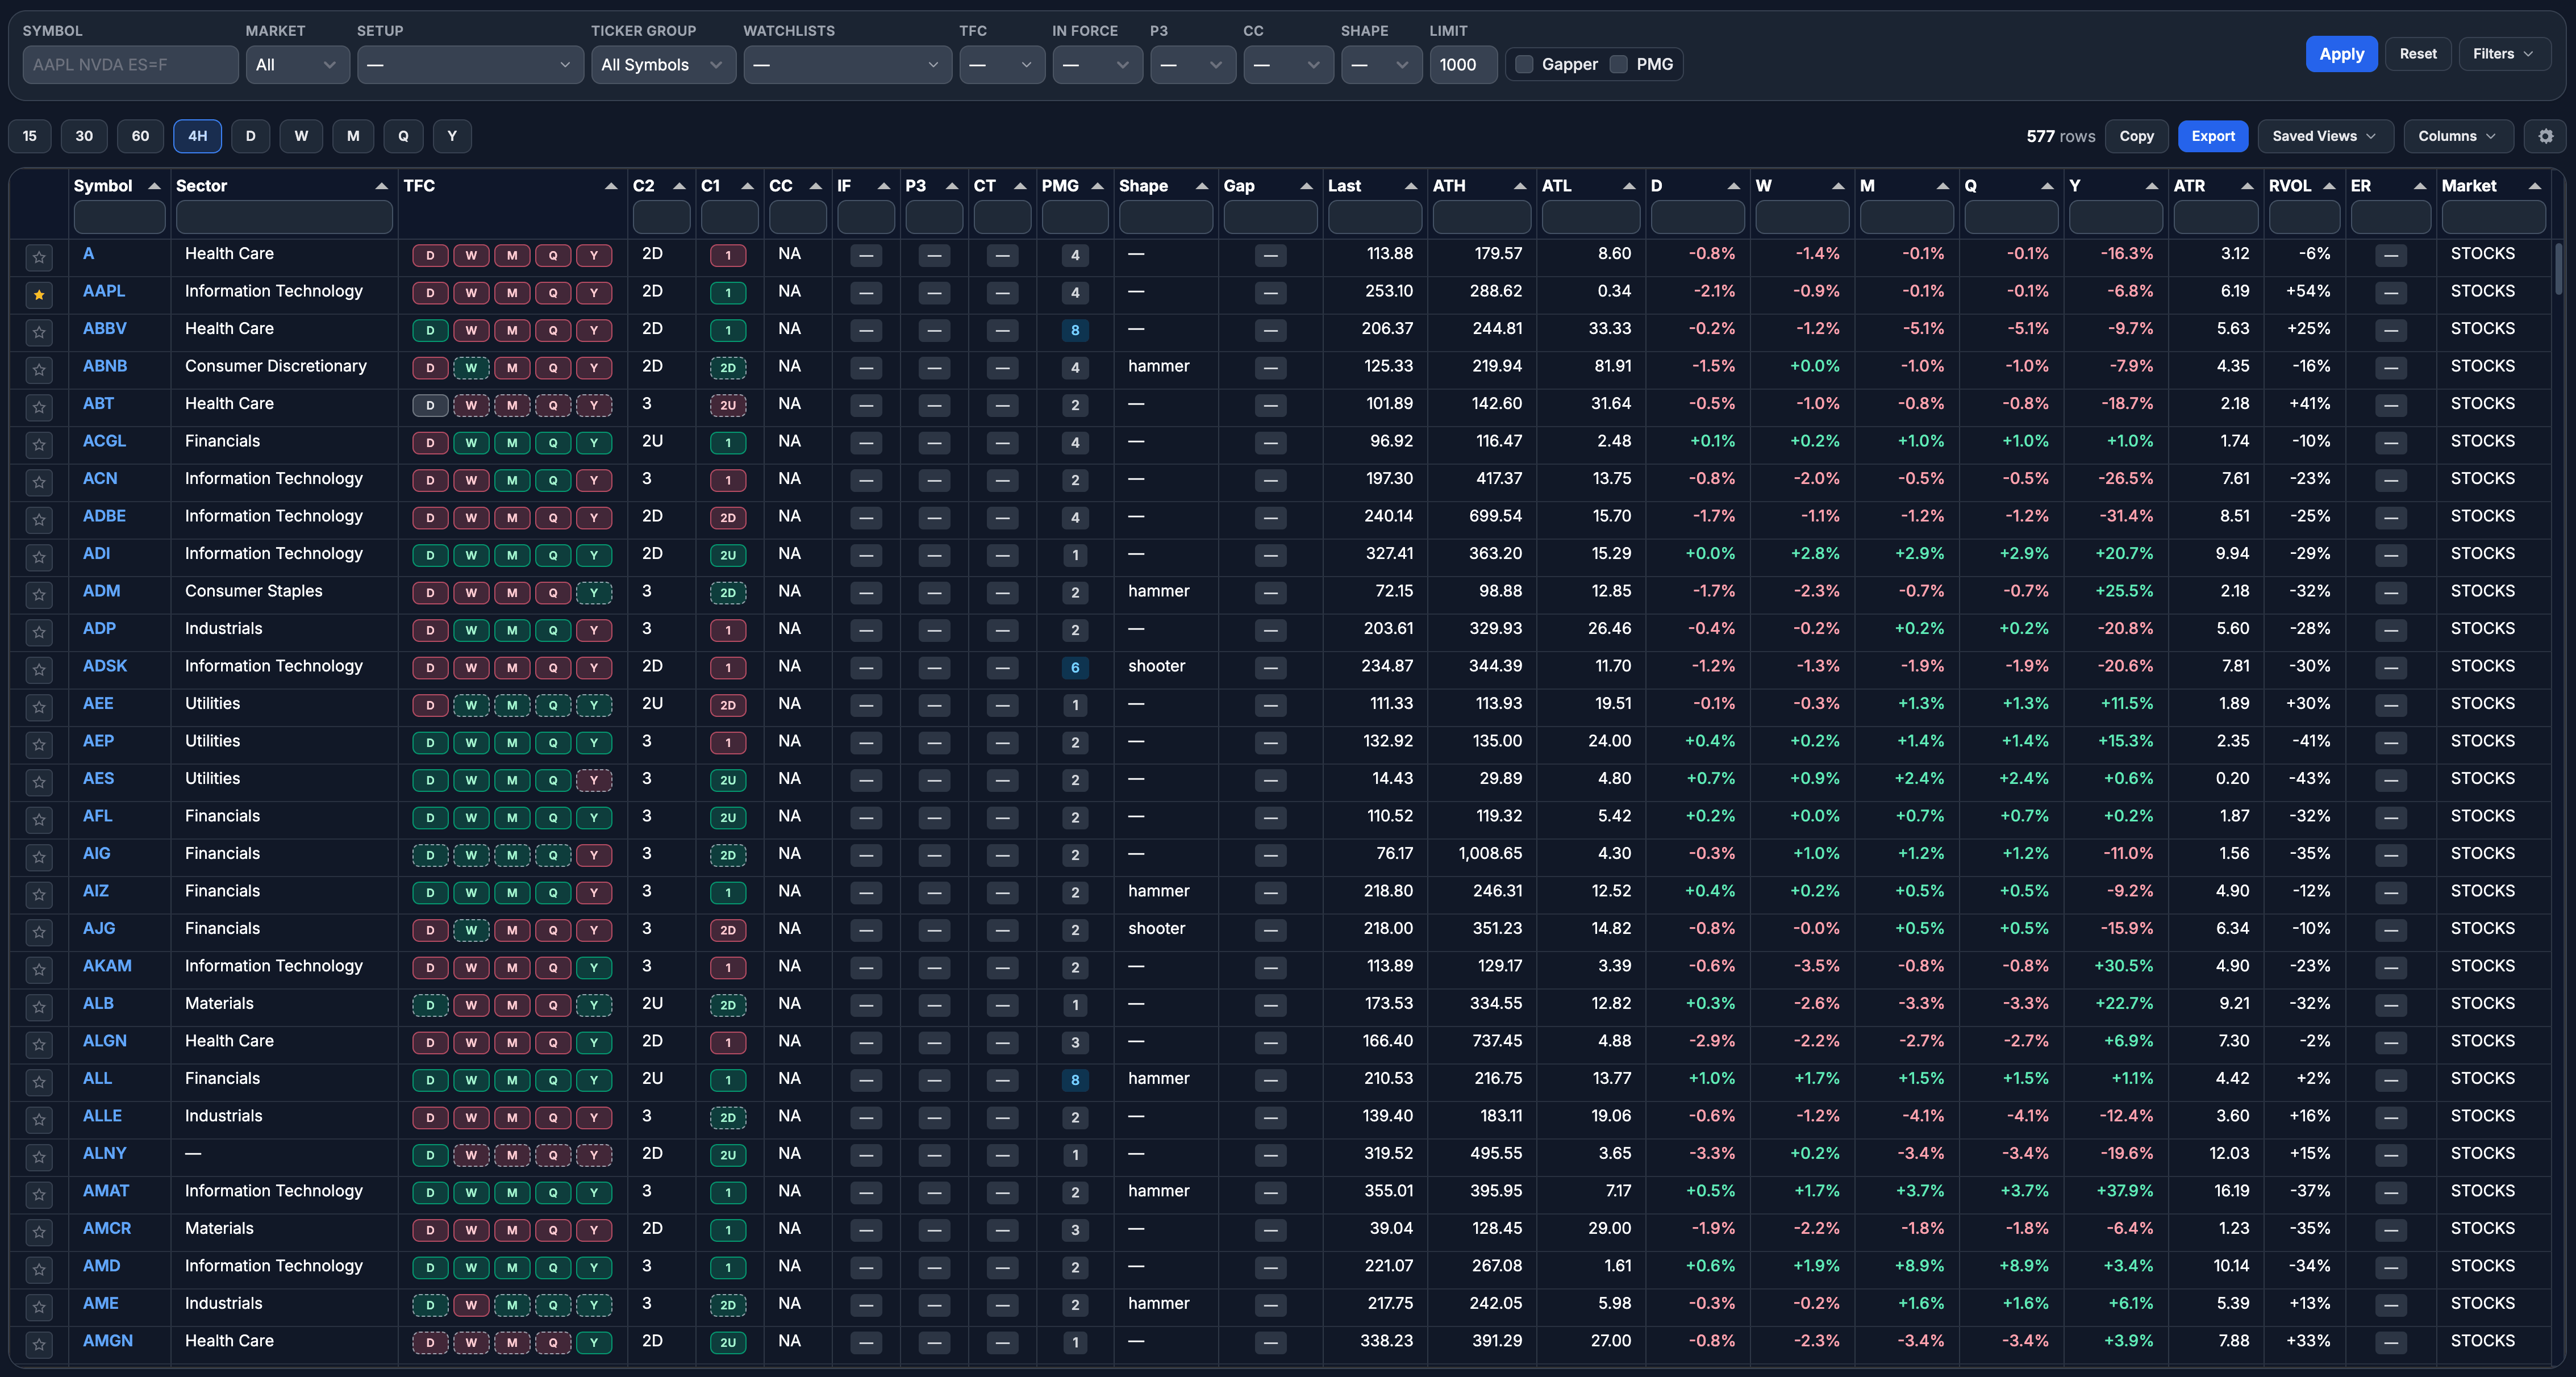The height and width of the screenshot is (1377, 2576).
Task: Favorite the ABBV row star
Action: pos(39,331)
